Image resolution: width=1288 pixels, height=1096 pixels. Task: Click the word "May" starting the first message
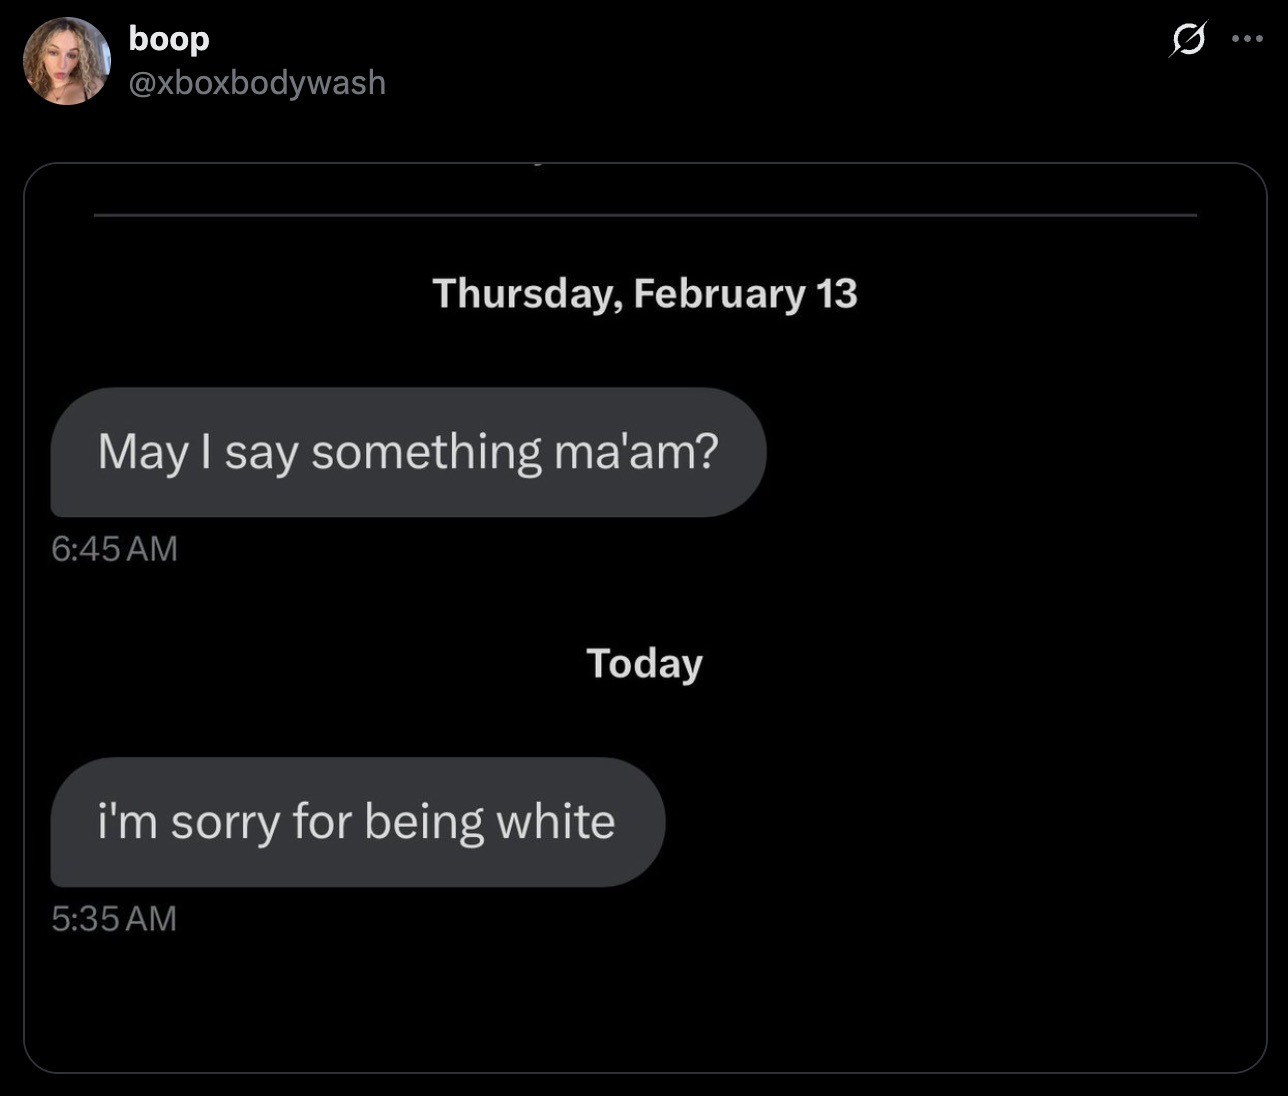coord(143,452)
